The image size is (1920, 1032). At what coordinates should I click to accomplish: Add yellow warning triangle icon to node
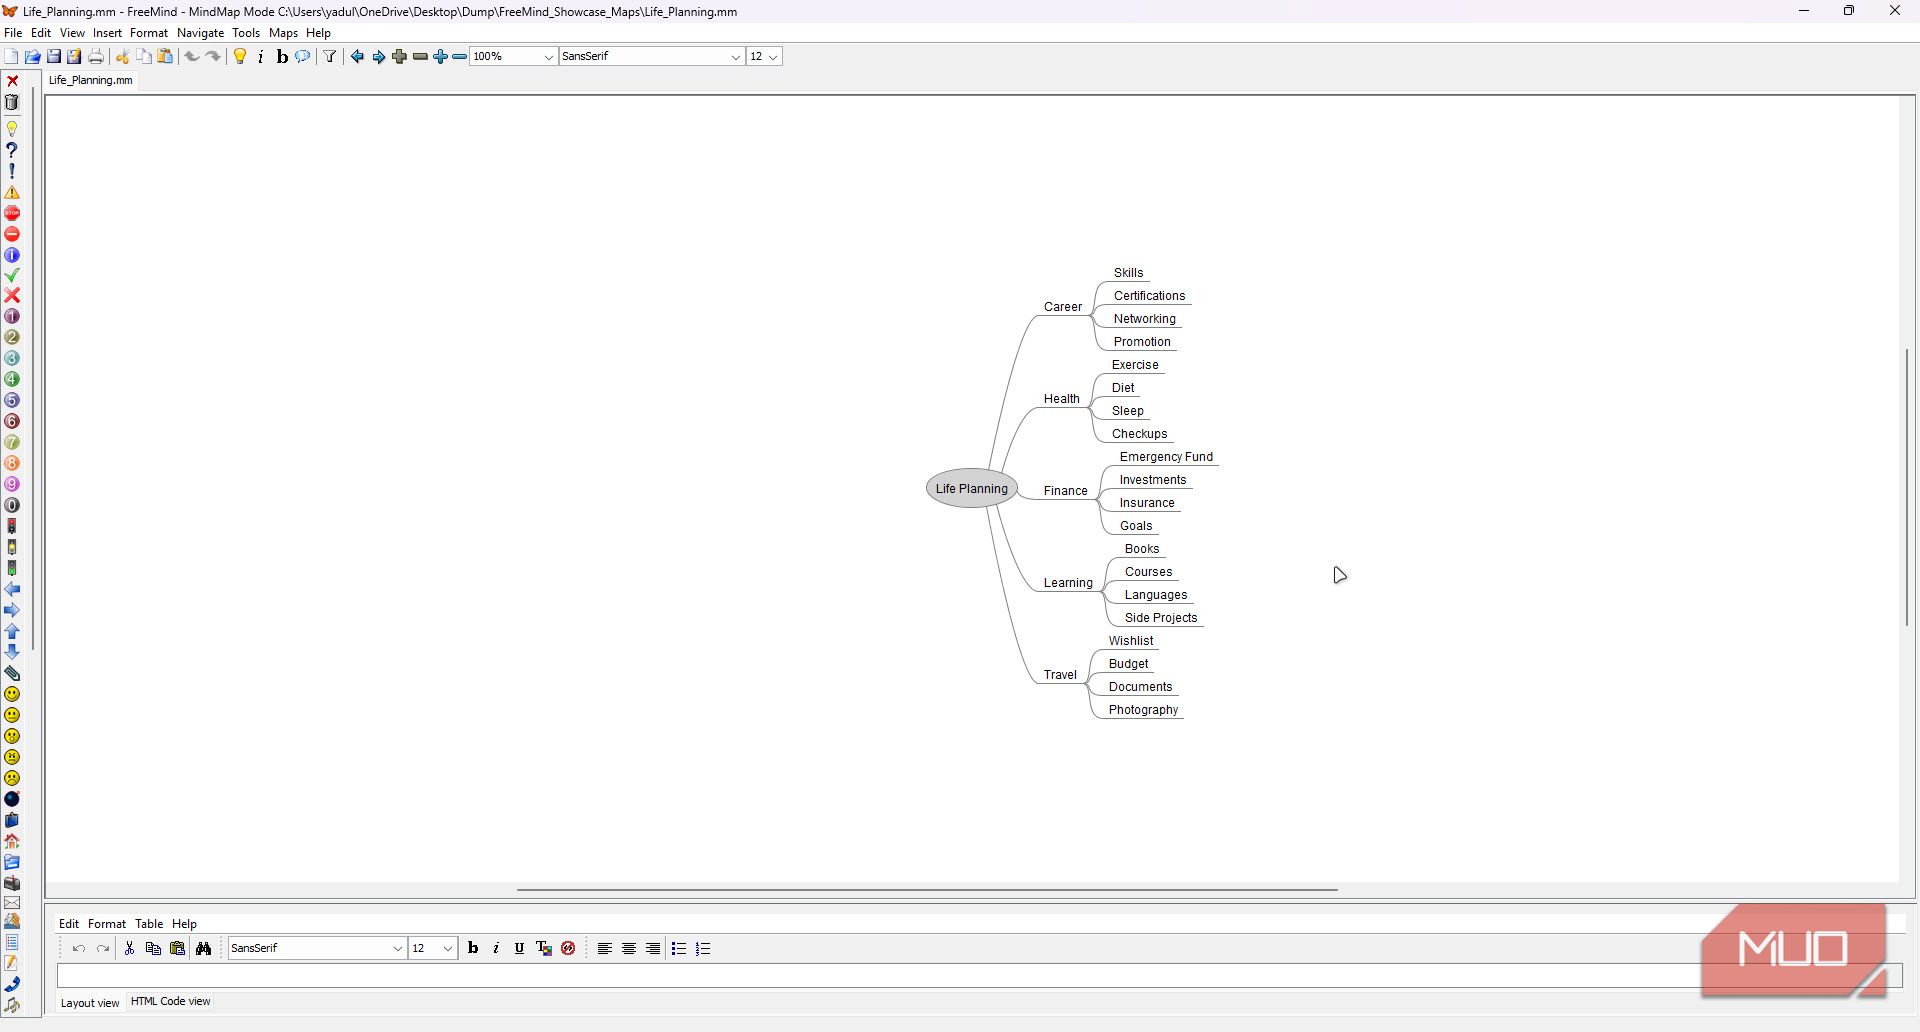click(x=12, y=192)
